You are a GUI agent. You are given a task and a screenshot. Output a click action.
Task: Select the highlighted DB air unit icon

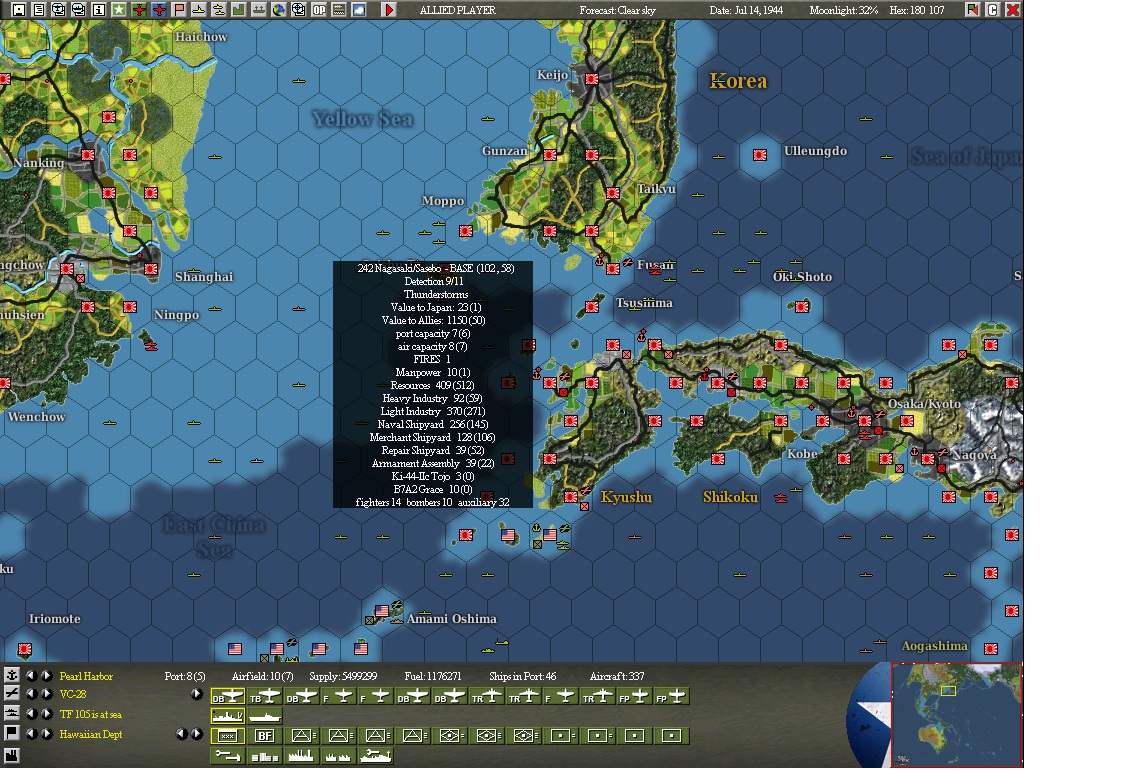tap(228, 696)
